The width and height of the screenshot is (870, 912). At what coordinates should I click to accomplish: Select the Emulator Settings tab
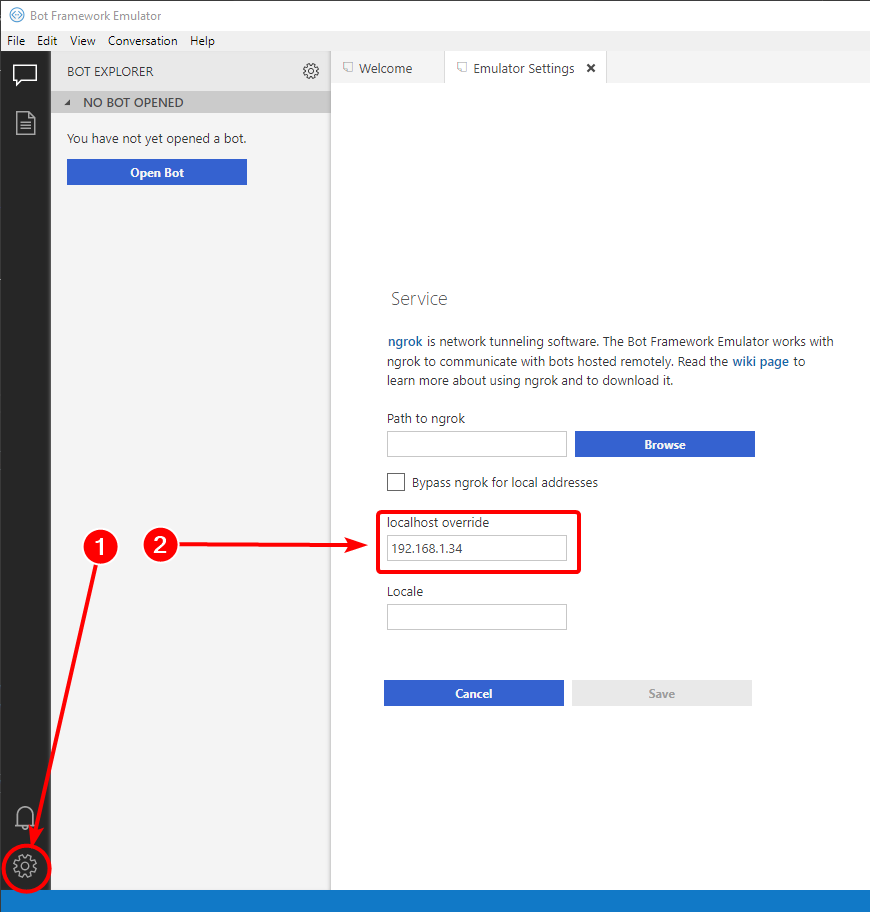pyautogui.click(x=523, y=68)
